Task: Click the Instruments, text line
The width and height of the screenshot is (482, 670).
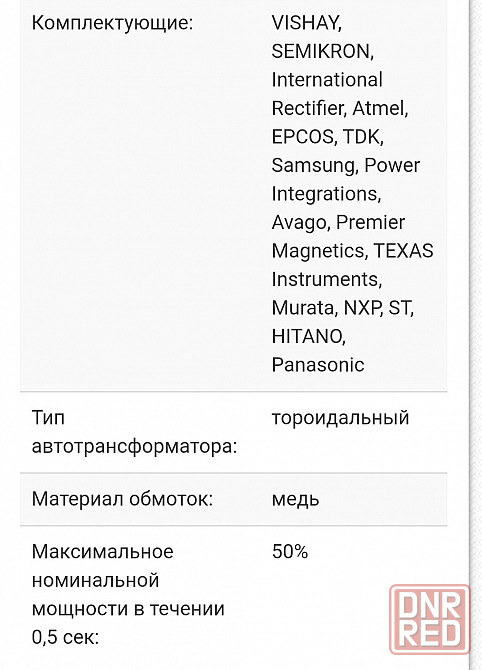Action: coord(327,279)
